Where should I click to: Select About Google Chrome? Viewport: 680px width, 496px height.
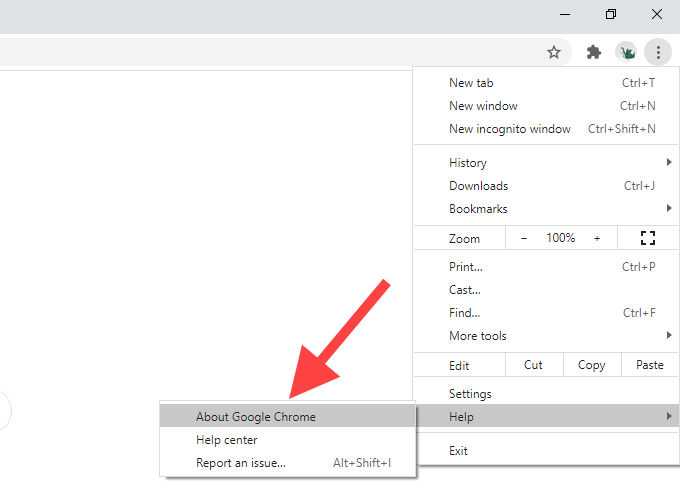click(287, 417)
